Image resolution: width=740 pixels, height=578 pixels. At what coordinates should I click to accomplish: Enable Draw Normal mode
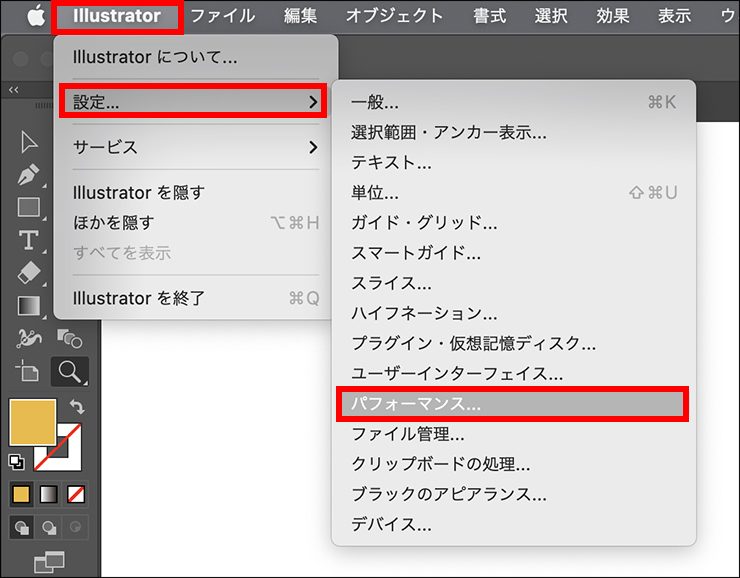coord(20,527)
